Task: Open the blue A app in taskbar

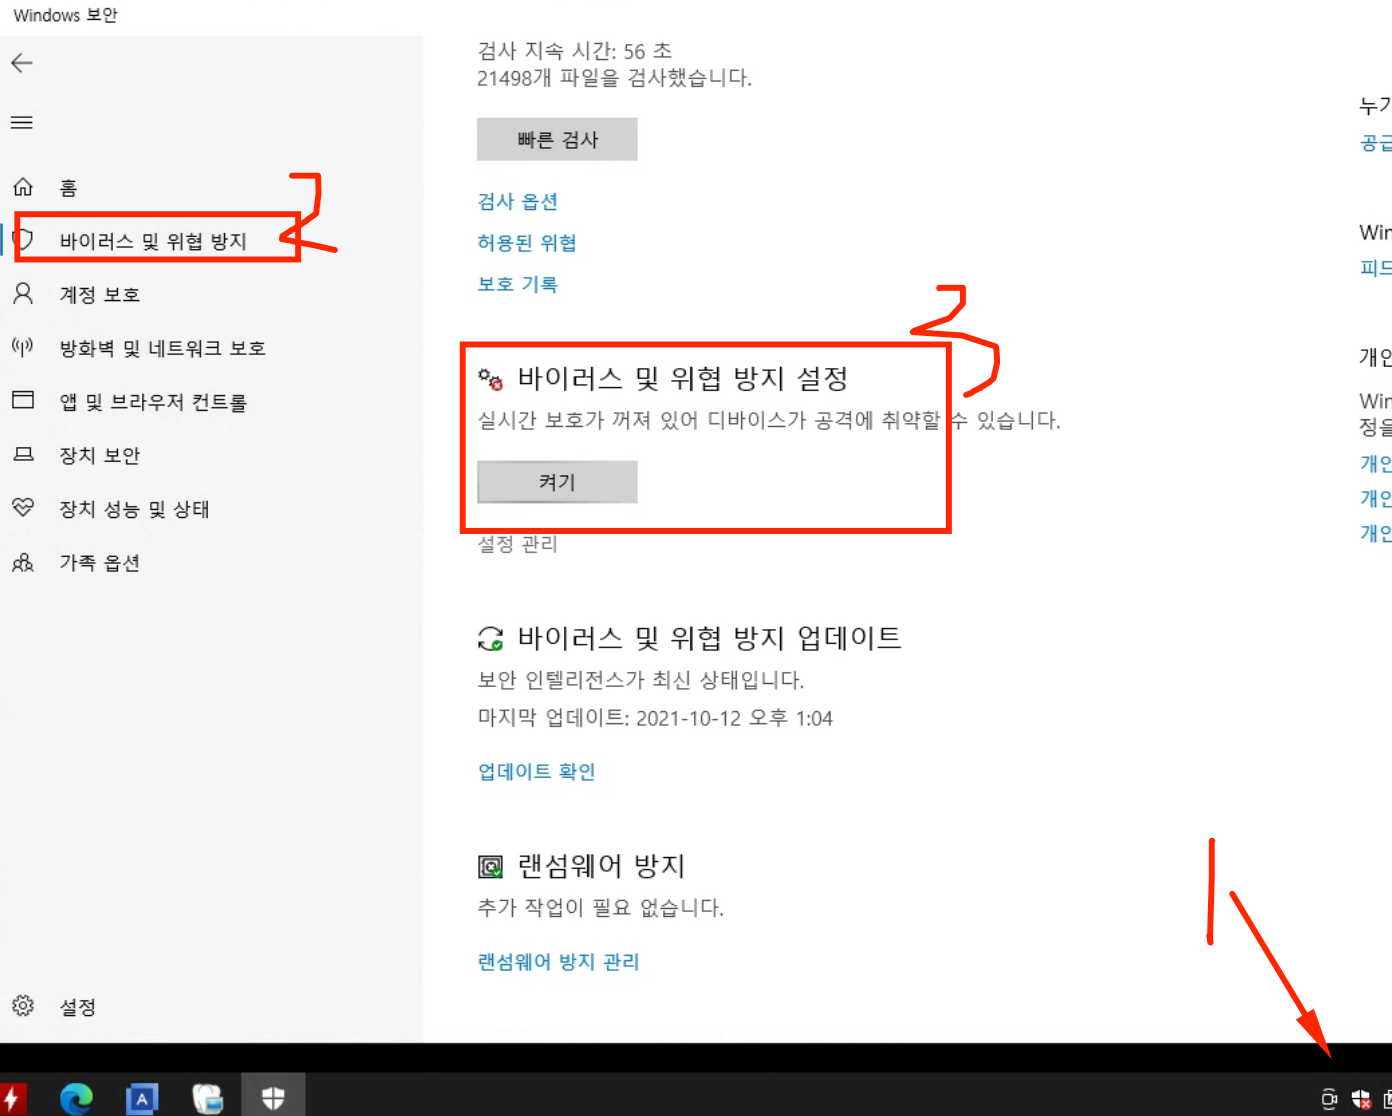Action: click(142, 1099)
